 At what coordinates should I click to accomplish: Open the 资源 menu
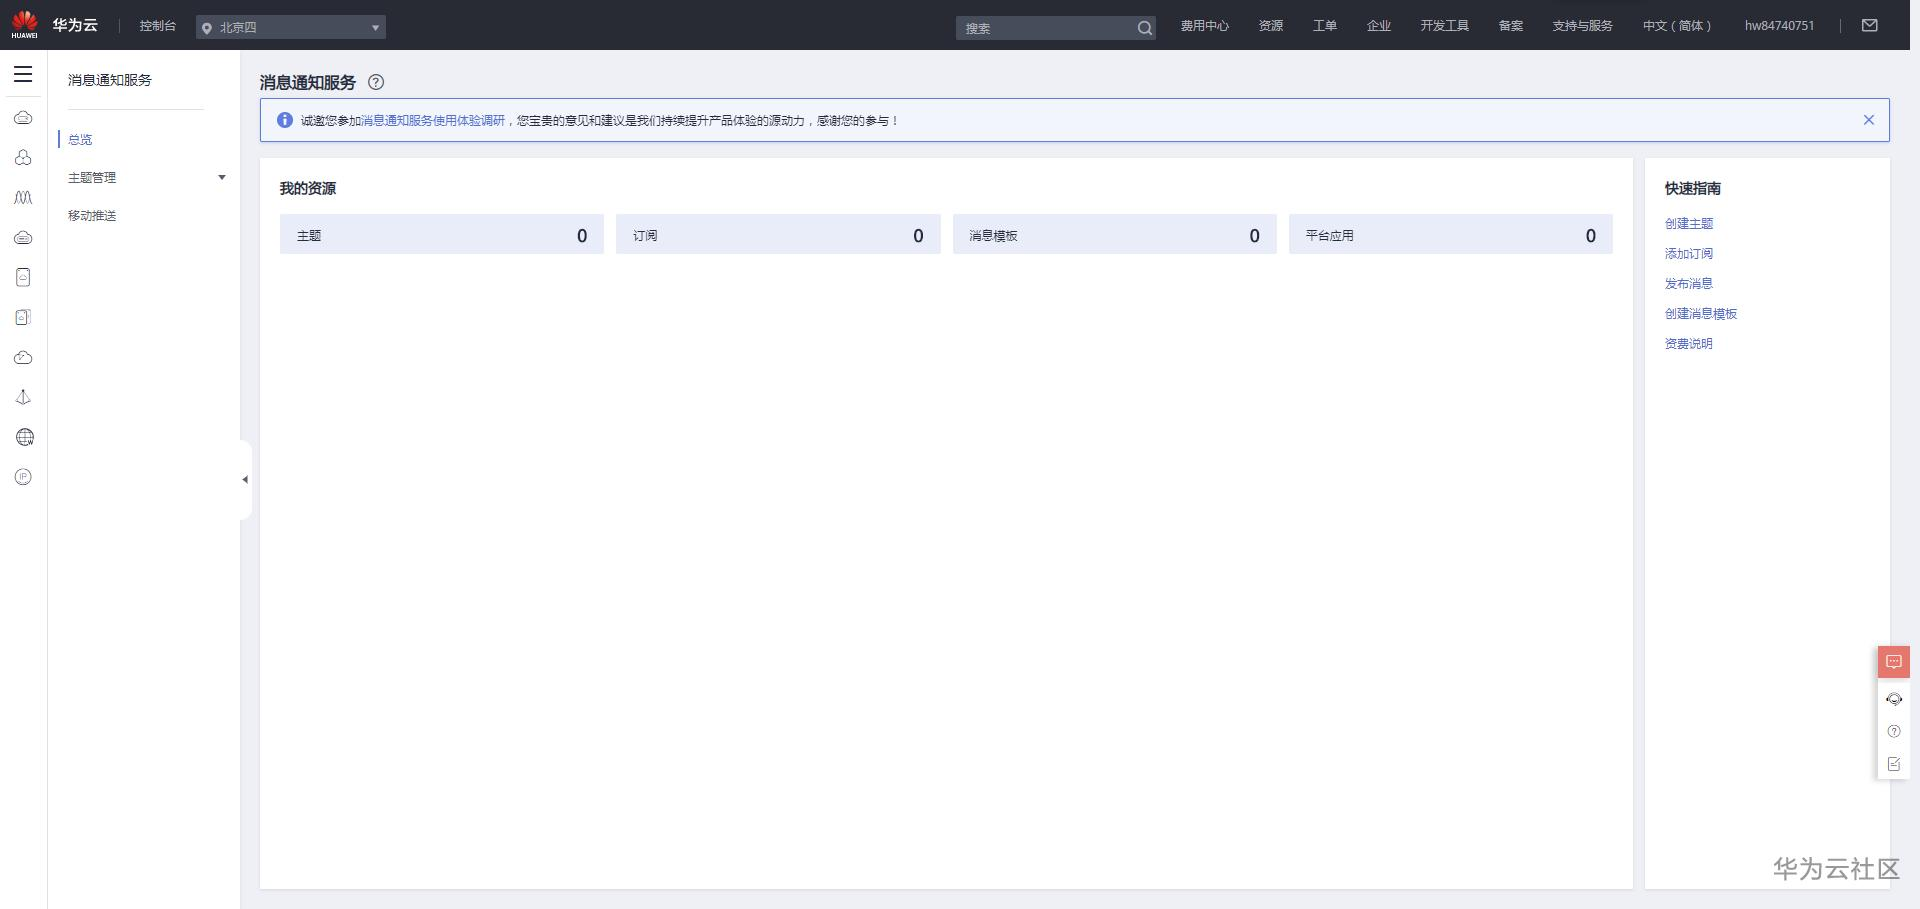click(1270, 26)
